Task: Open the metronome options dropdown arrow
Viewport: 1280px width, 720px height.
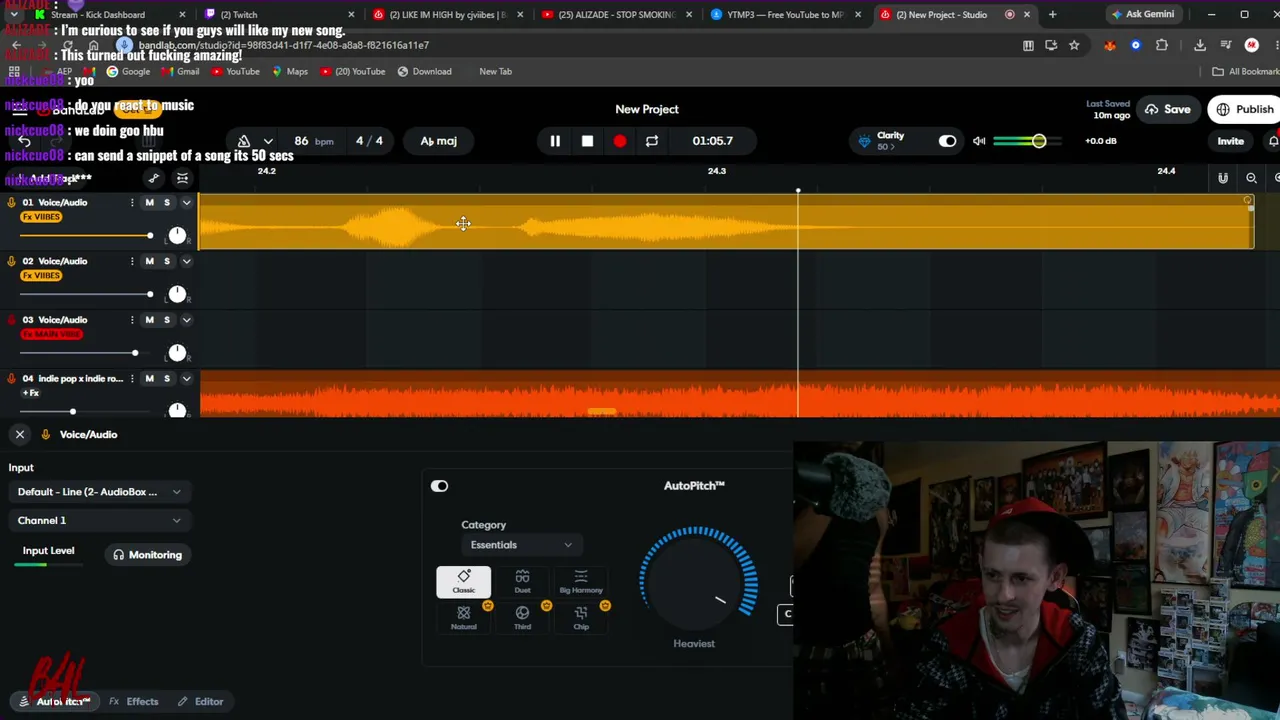Action: pos(267,141)
